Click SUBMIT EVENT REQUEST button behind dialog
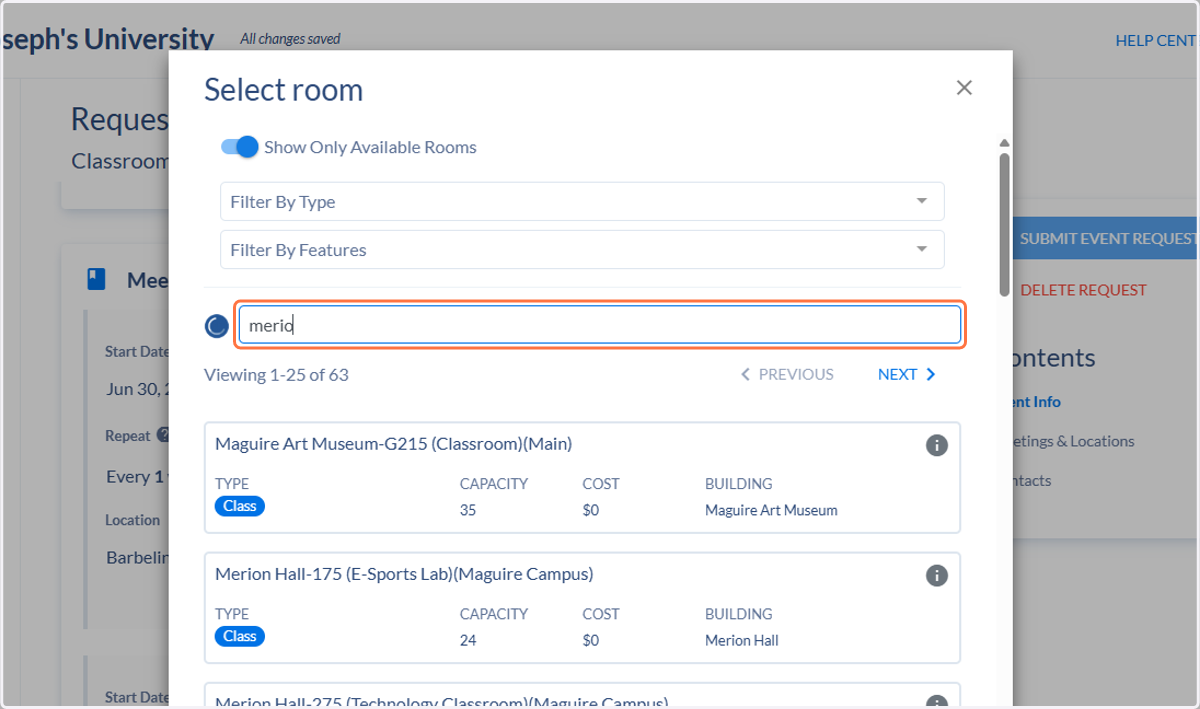 1105,239
